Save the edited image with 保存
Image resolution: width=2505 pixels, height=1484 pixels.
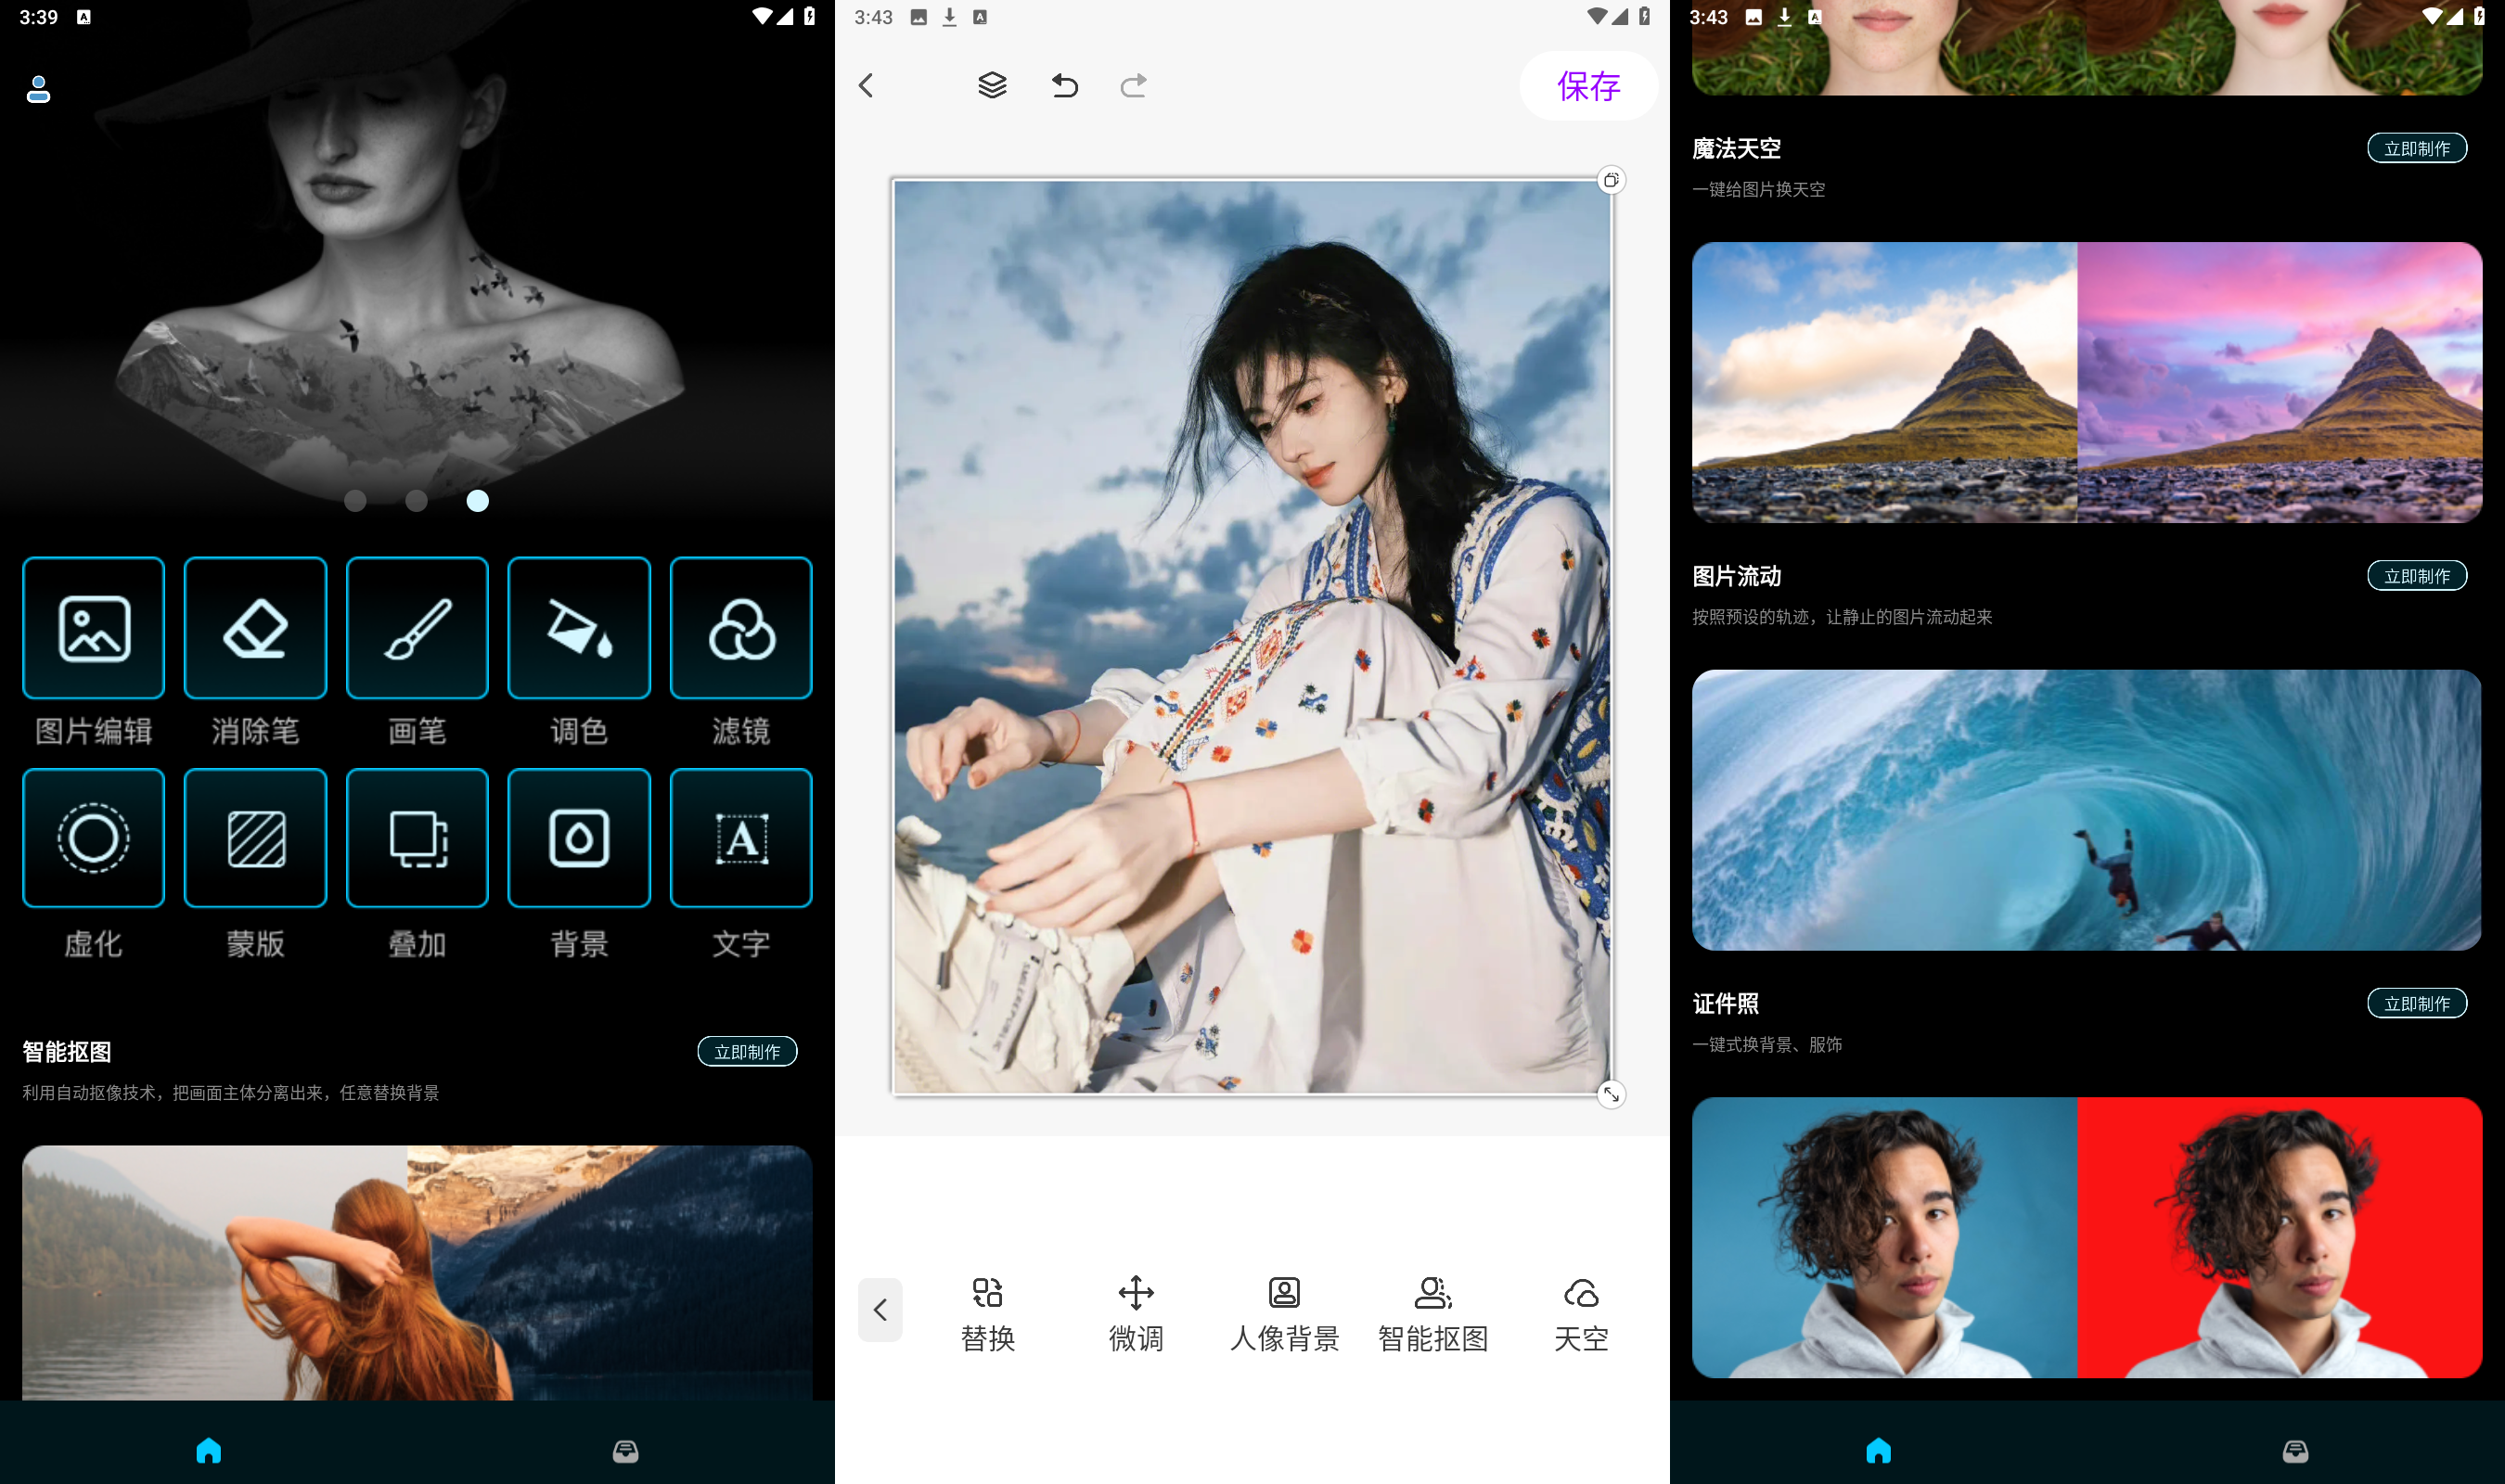pos(1588,86)
